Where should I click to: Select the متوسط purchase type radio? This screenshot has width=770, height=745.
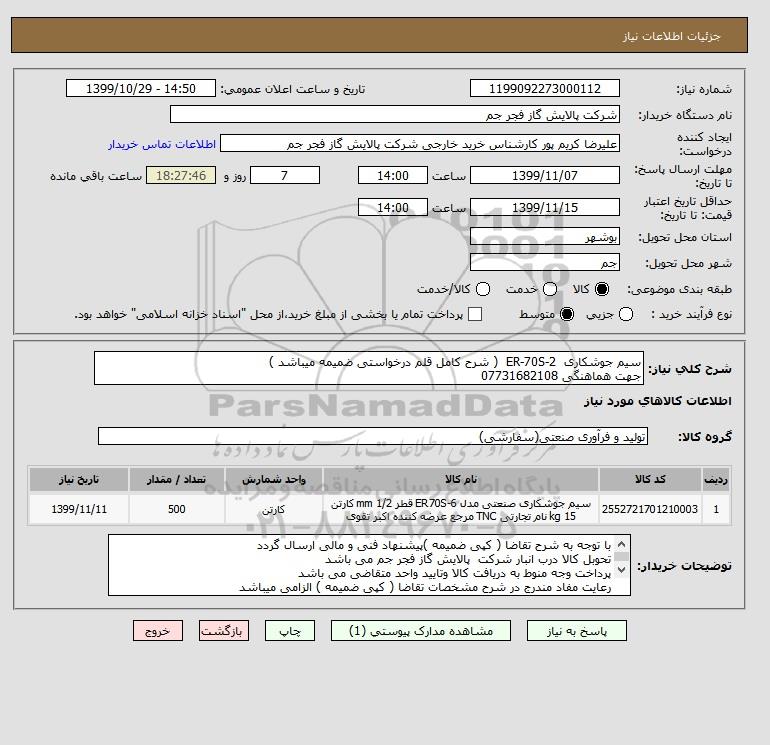(x=567, y=314)
